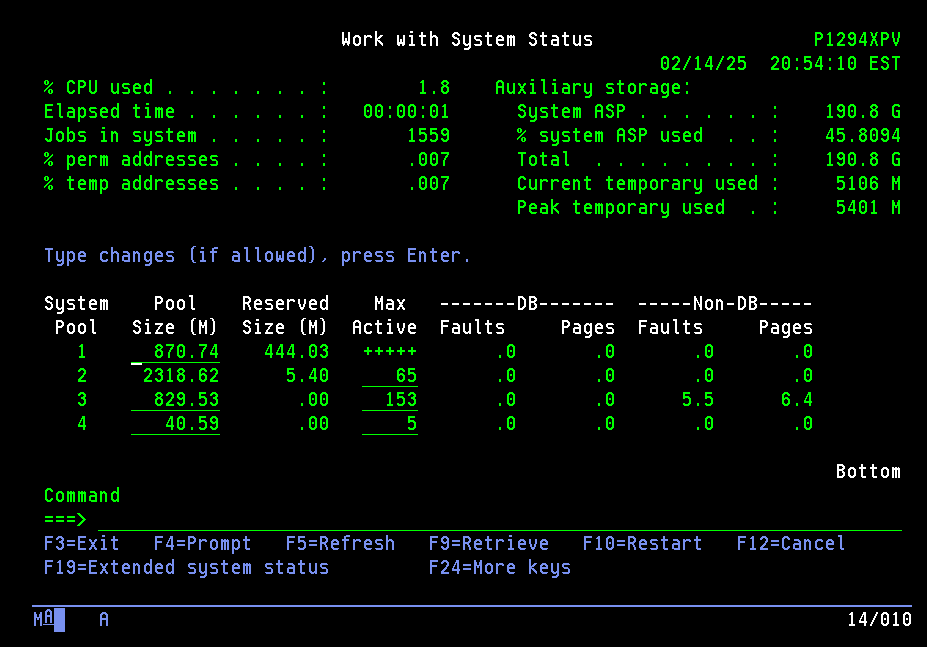Click the elapsed time value 00:00:01
The image size is (927, 647).
pos(406,112)
